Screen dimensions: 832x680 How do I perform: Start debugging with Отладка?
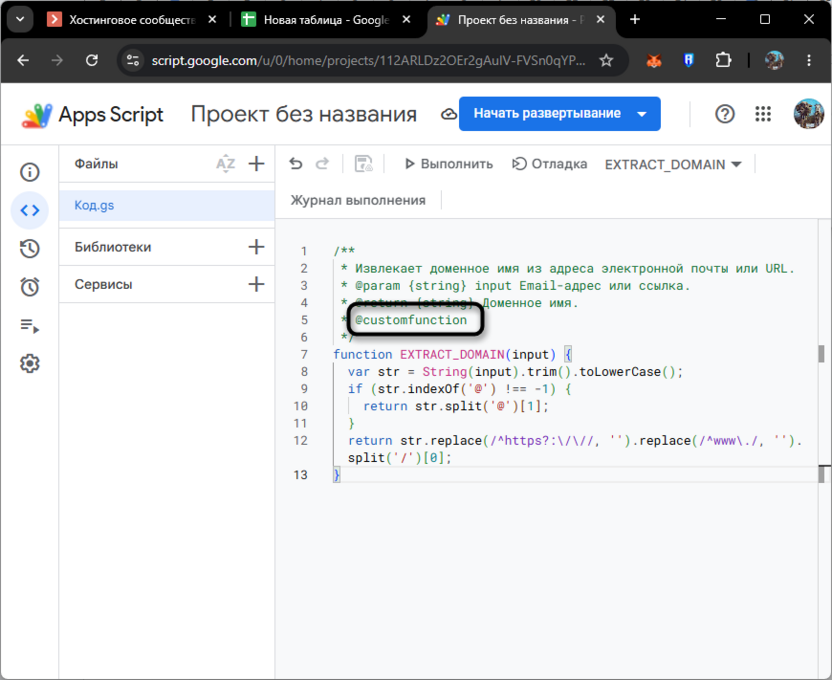pos(549,164)
